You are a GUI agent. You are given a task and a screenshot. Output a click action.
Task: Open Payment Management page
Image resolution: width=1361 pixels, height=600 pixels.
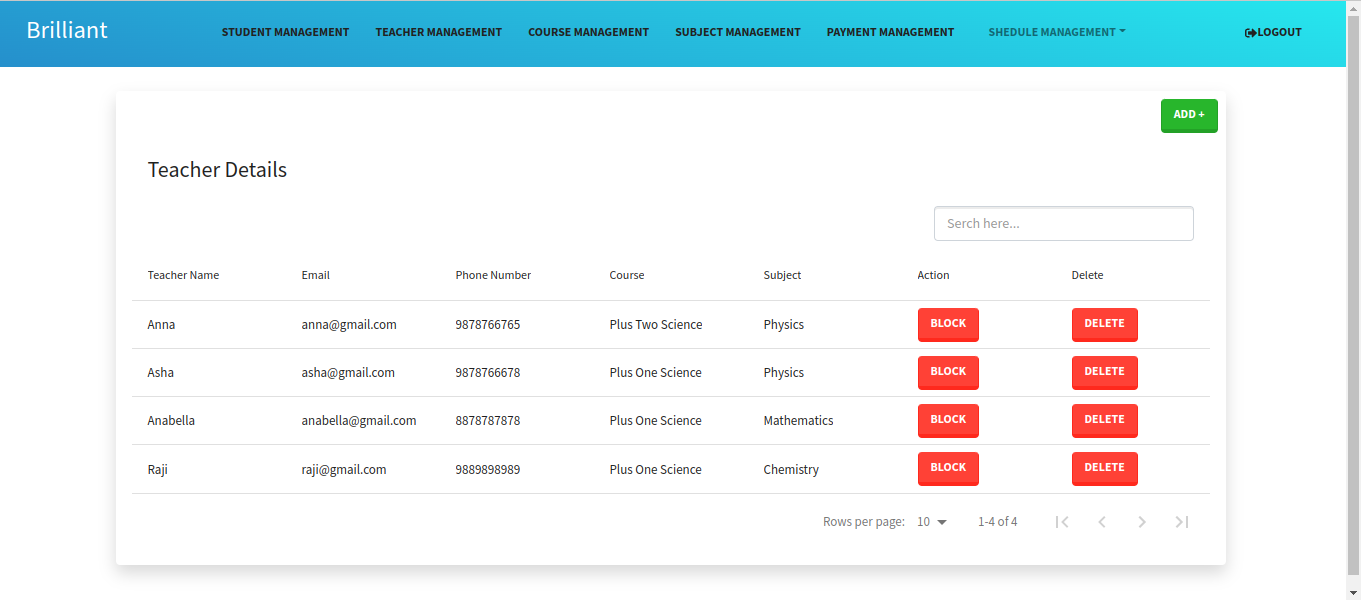(x=890, y=32)
